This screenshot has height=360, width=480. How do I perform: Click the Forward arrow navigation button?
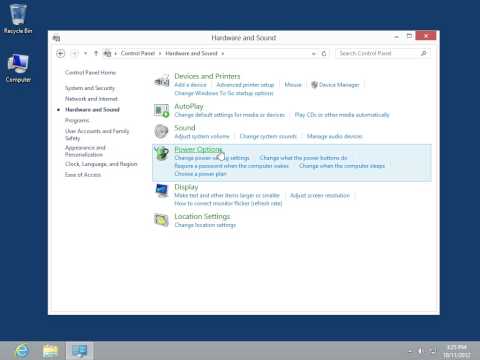75,53
